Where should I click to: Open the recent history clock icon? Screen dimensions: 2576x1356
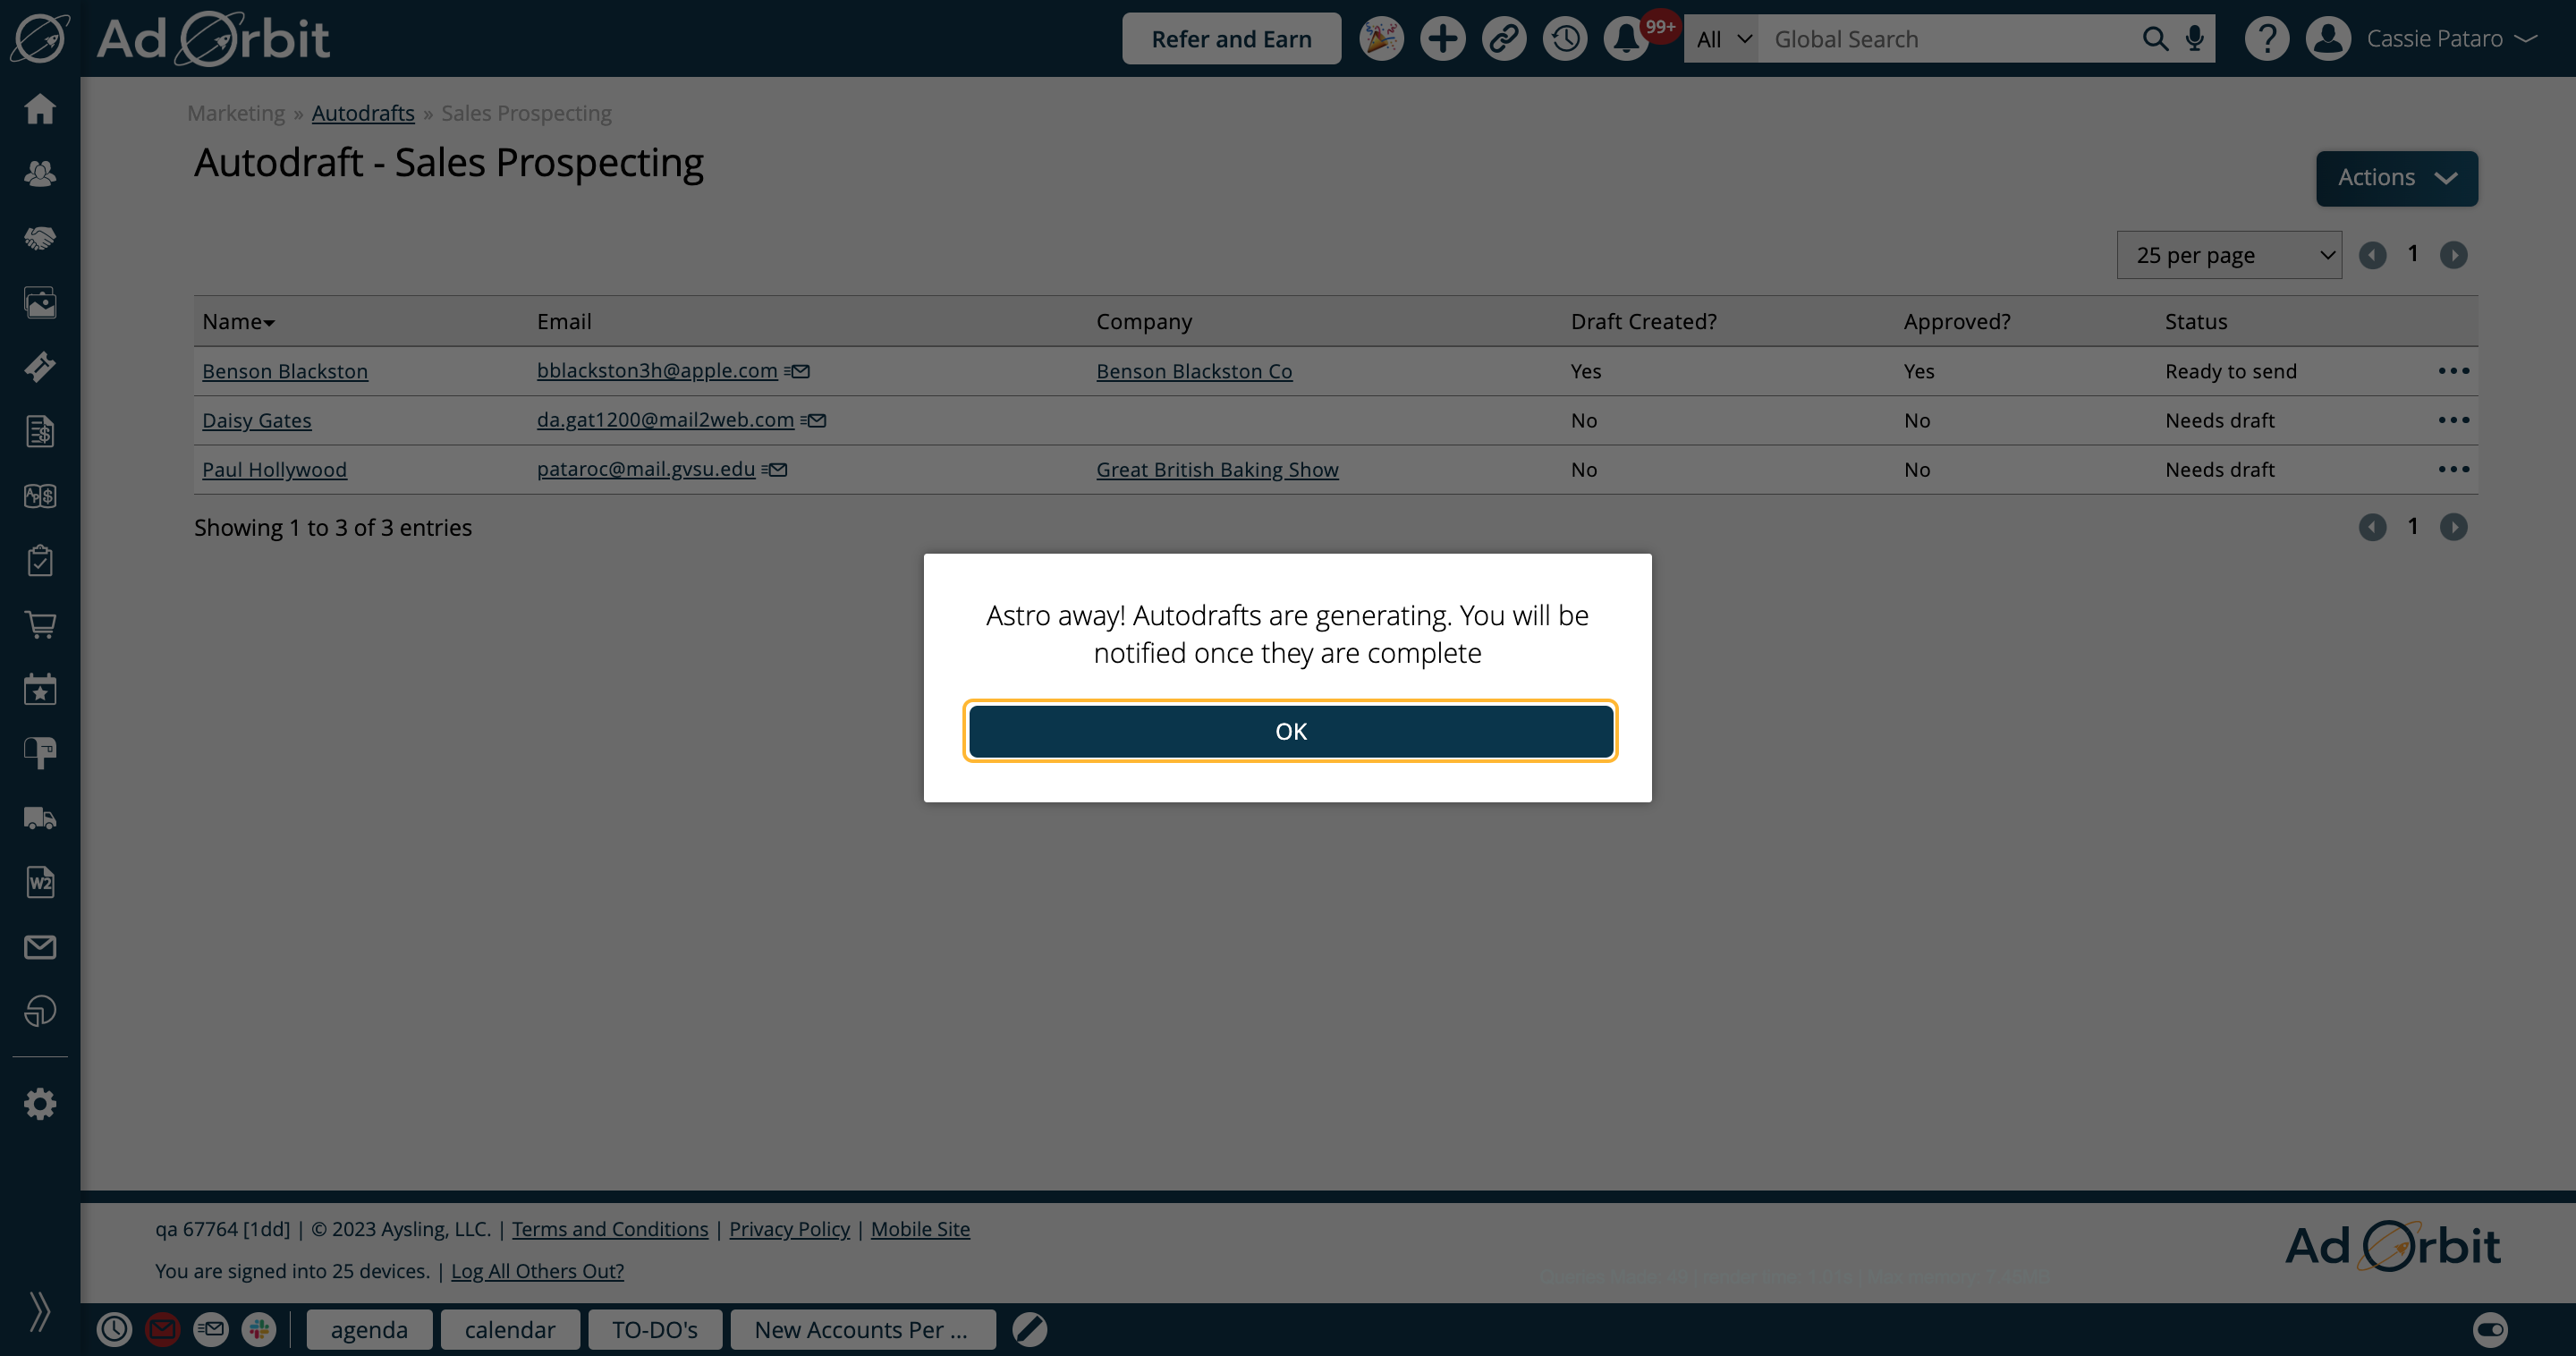[1565, 39]
